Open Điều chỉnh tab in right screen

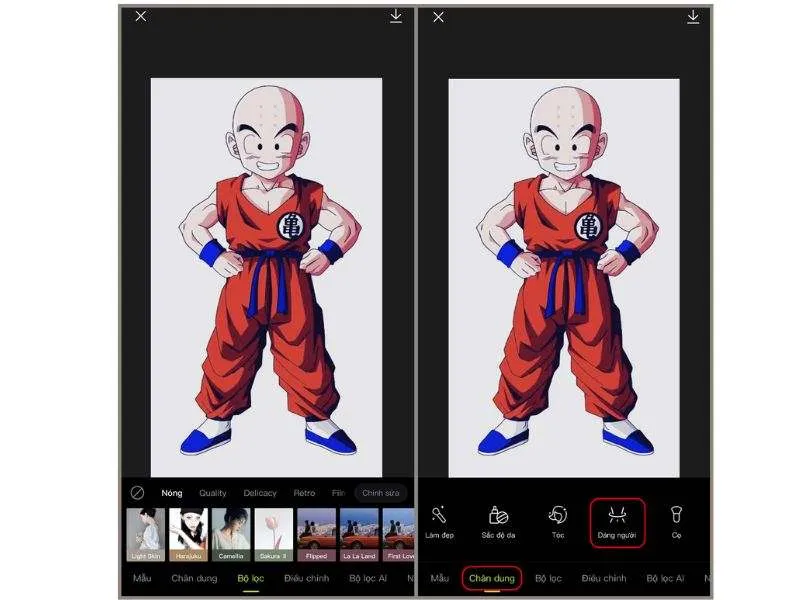[604, 578]
